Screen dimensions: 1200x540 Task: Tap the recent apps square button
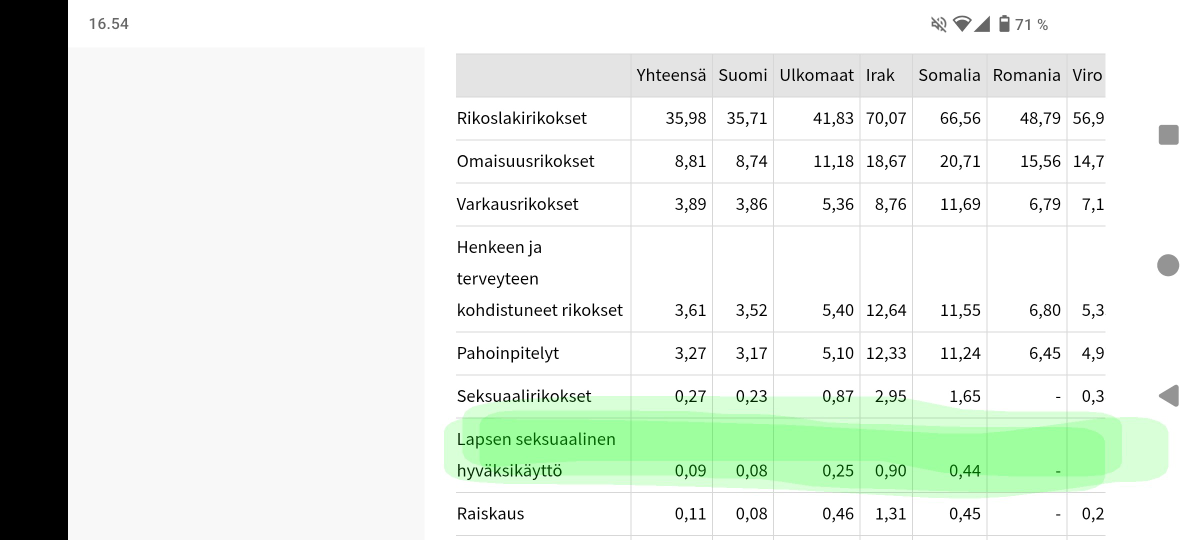pyautogui.click(x=1168, y=135)
